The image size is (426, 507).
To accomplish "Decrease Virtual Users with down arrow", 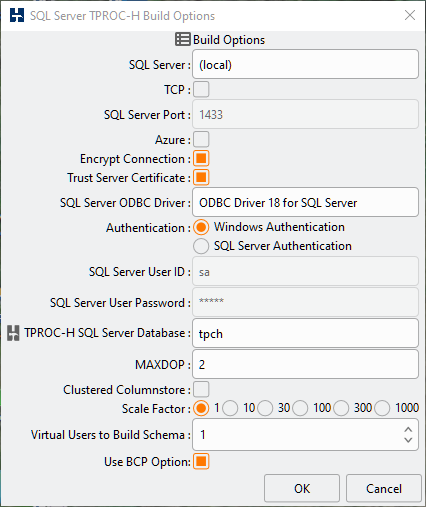I will point(408,440).
